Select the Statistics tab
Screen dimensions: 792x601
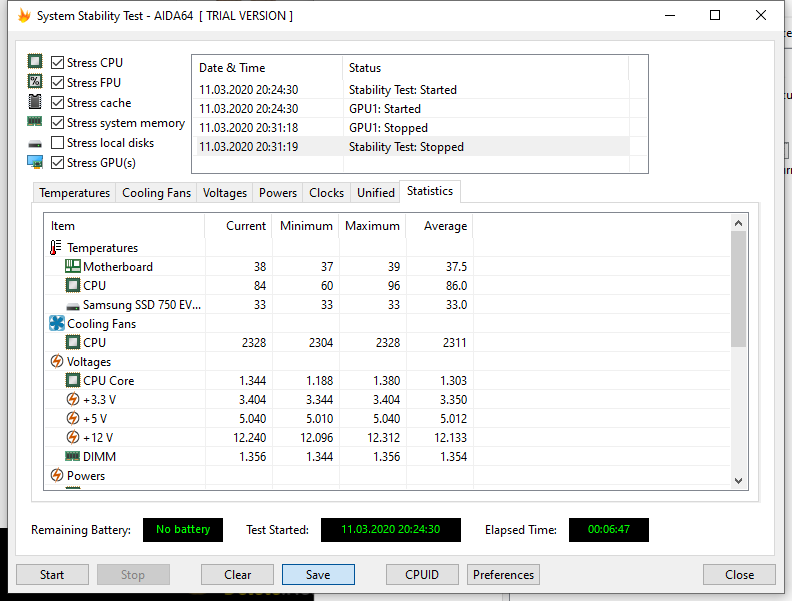pos(430,191)
